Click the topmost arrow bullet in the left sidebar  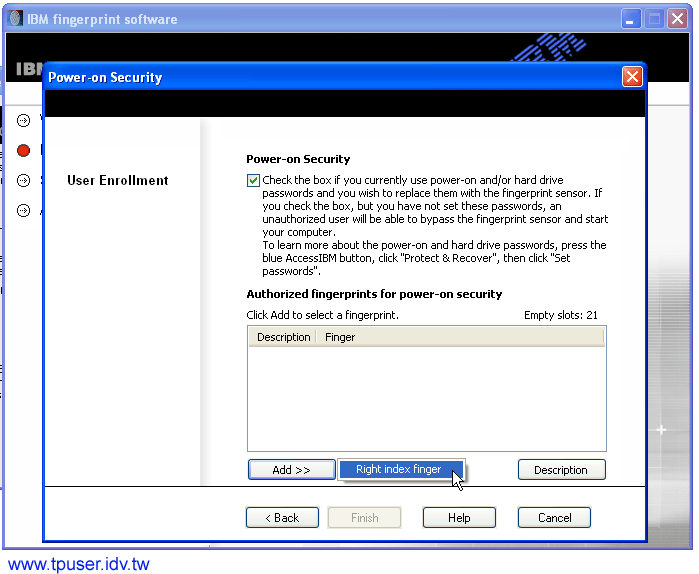[x=23, y=120]
